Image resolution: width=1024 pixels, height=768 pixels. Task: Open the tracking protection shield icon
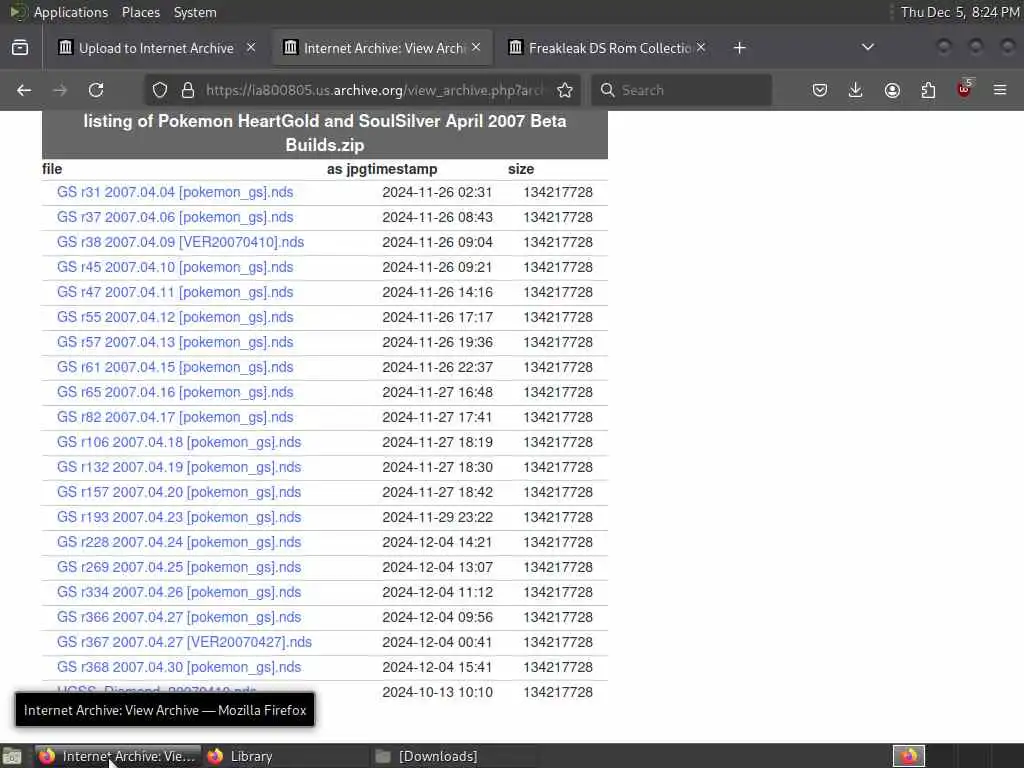[160, 90]
